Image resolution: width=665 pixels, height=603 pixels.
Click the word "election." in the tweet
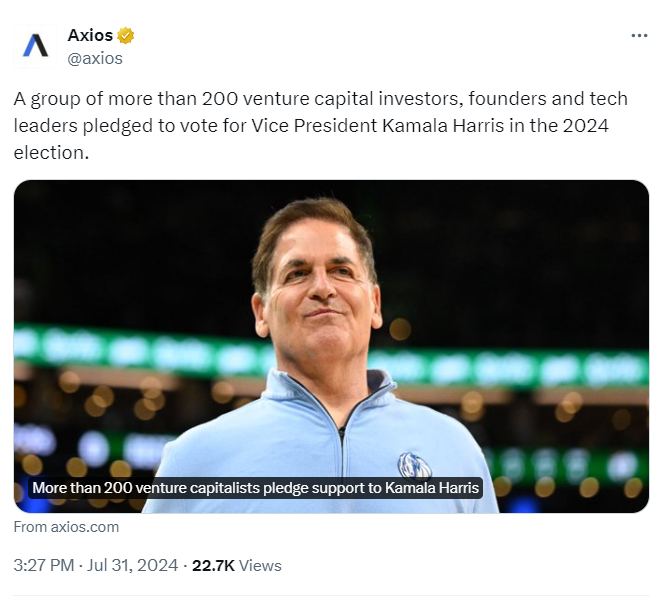[51, 153]
